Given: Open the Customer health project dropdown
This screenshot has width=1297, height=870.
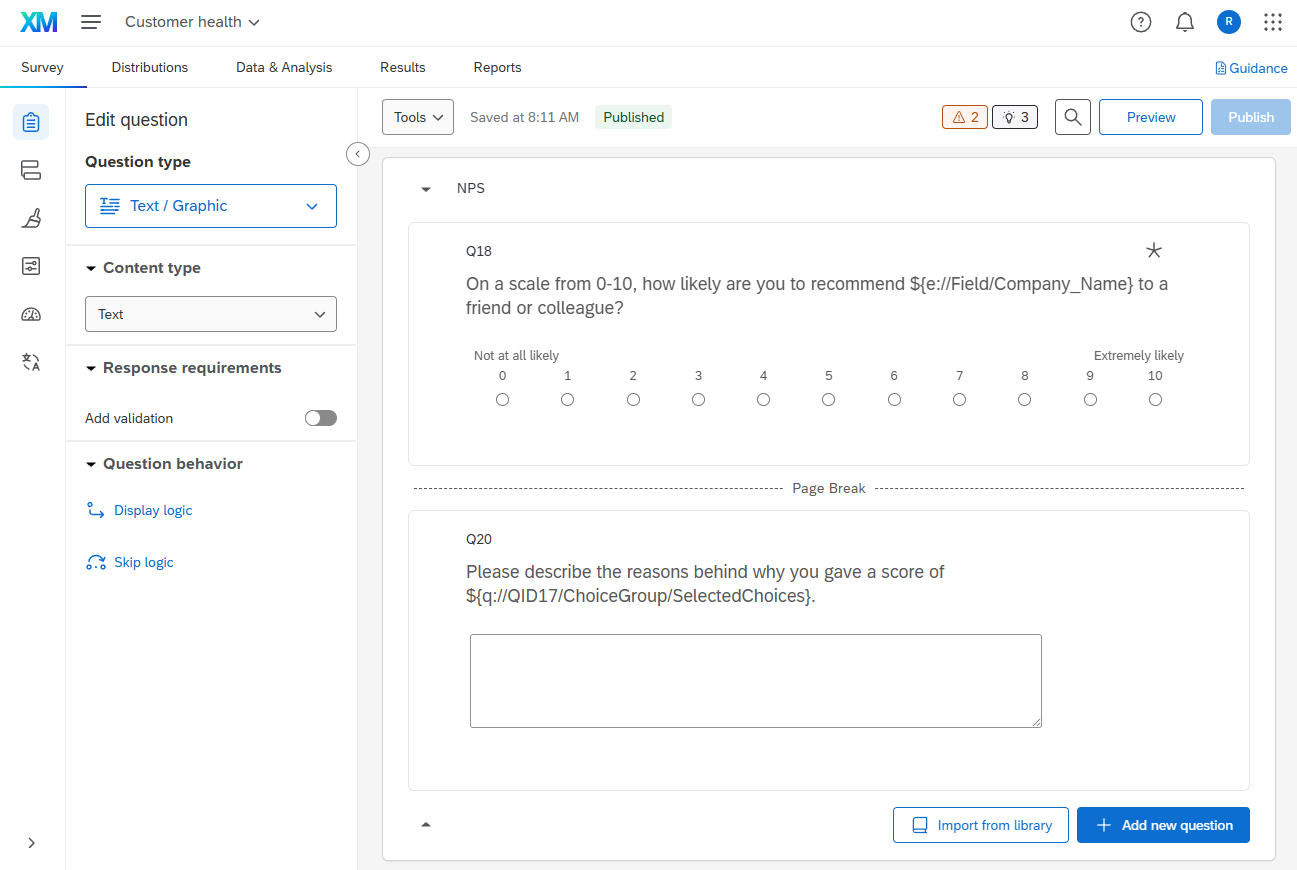Looking at the screenshot, I should [192, 22].
